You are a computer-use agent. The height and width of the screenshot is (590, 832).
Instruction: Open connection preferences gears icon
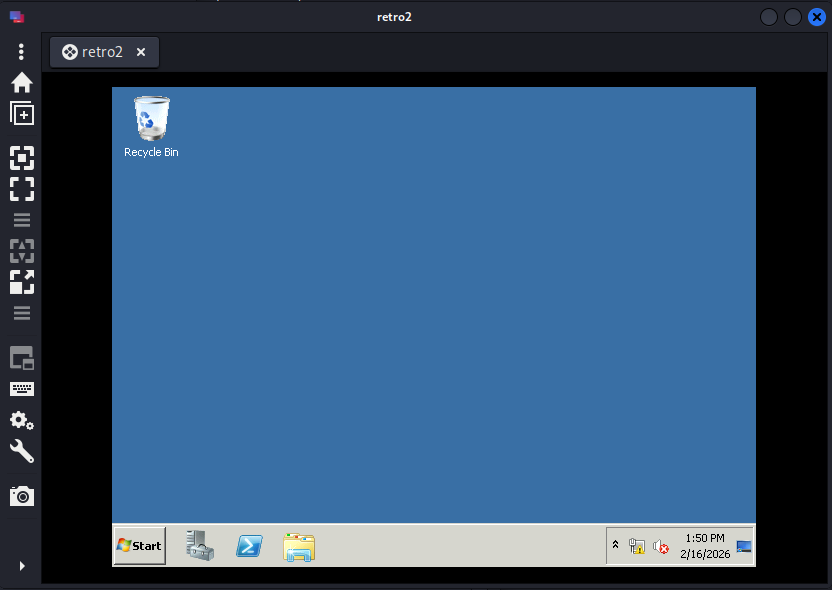tap(21, 420)
